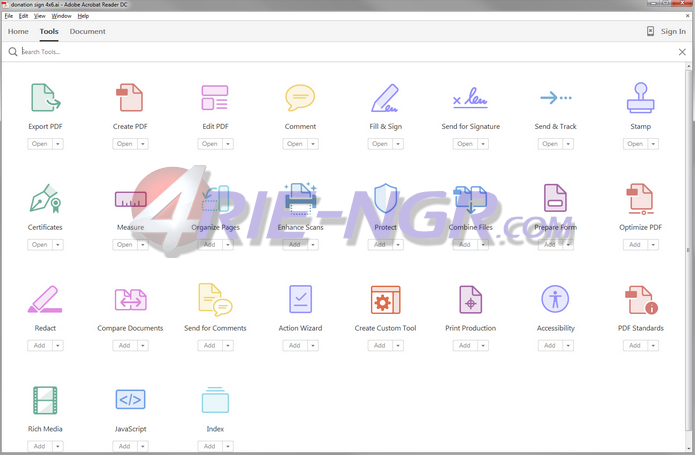The height and width of the screenshot is (455, 695).
Task: Select the Combine Files icon
Action: 470,198
